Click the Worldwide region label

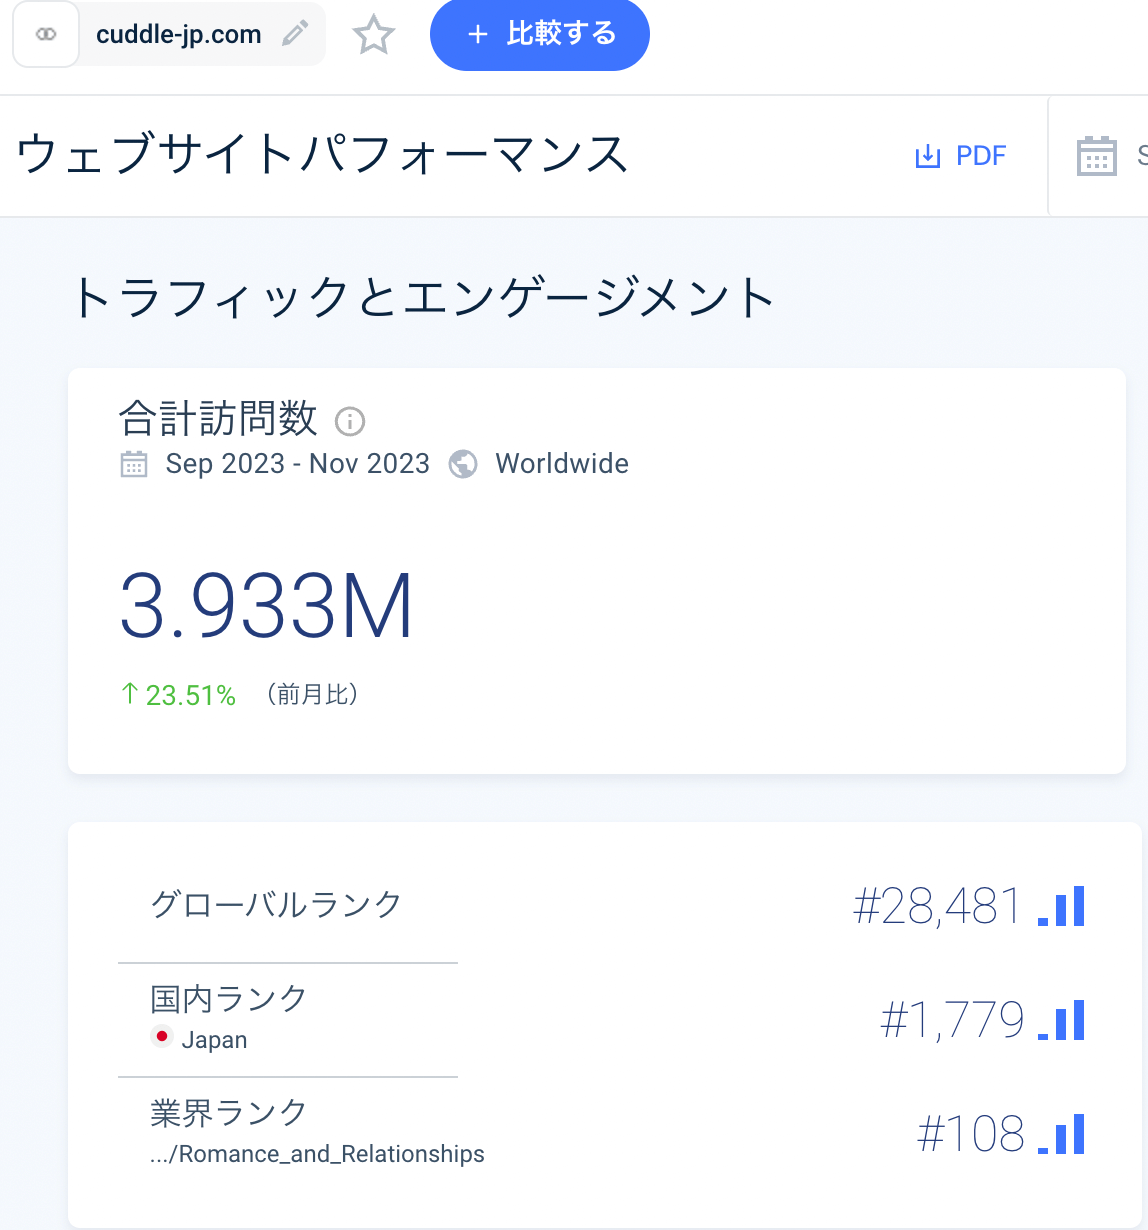[x=562, y=464]
